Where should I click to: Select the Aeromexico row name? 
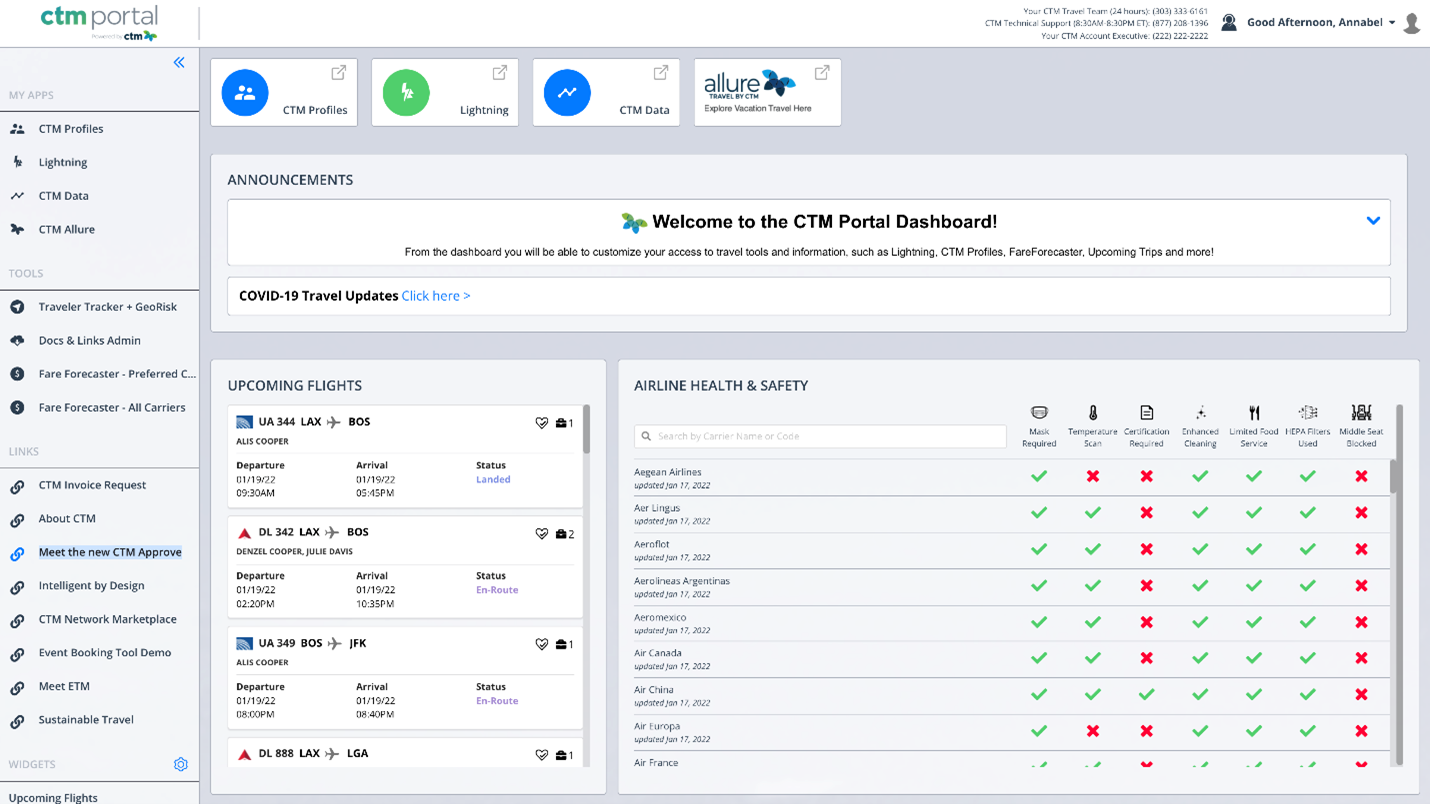click(x=659, y=617)
